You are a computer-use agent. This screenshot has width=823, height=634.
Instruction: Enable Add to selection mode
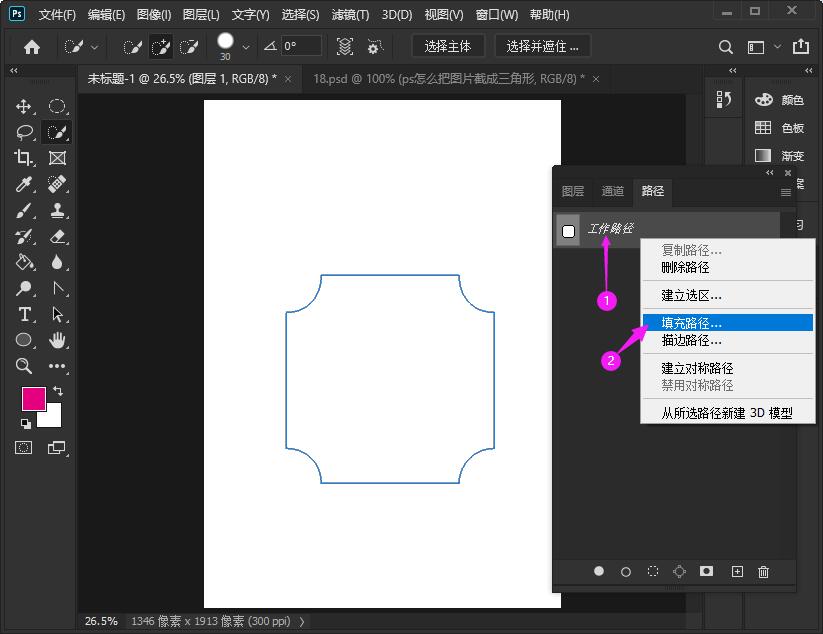[160, 47]
